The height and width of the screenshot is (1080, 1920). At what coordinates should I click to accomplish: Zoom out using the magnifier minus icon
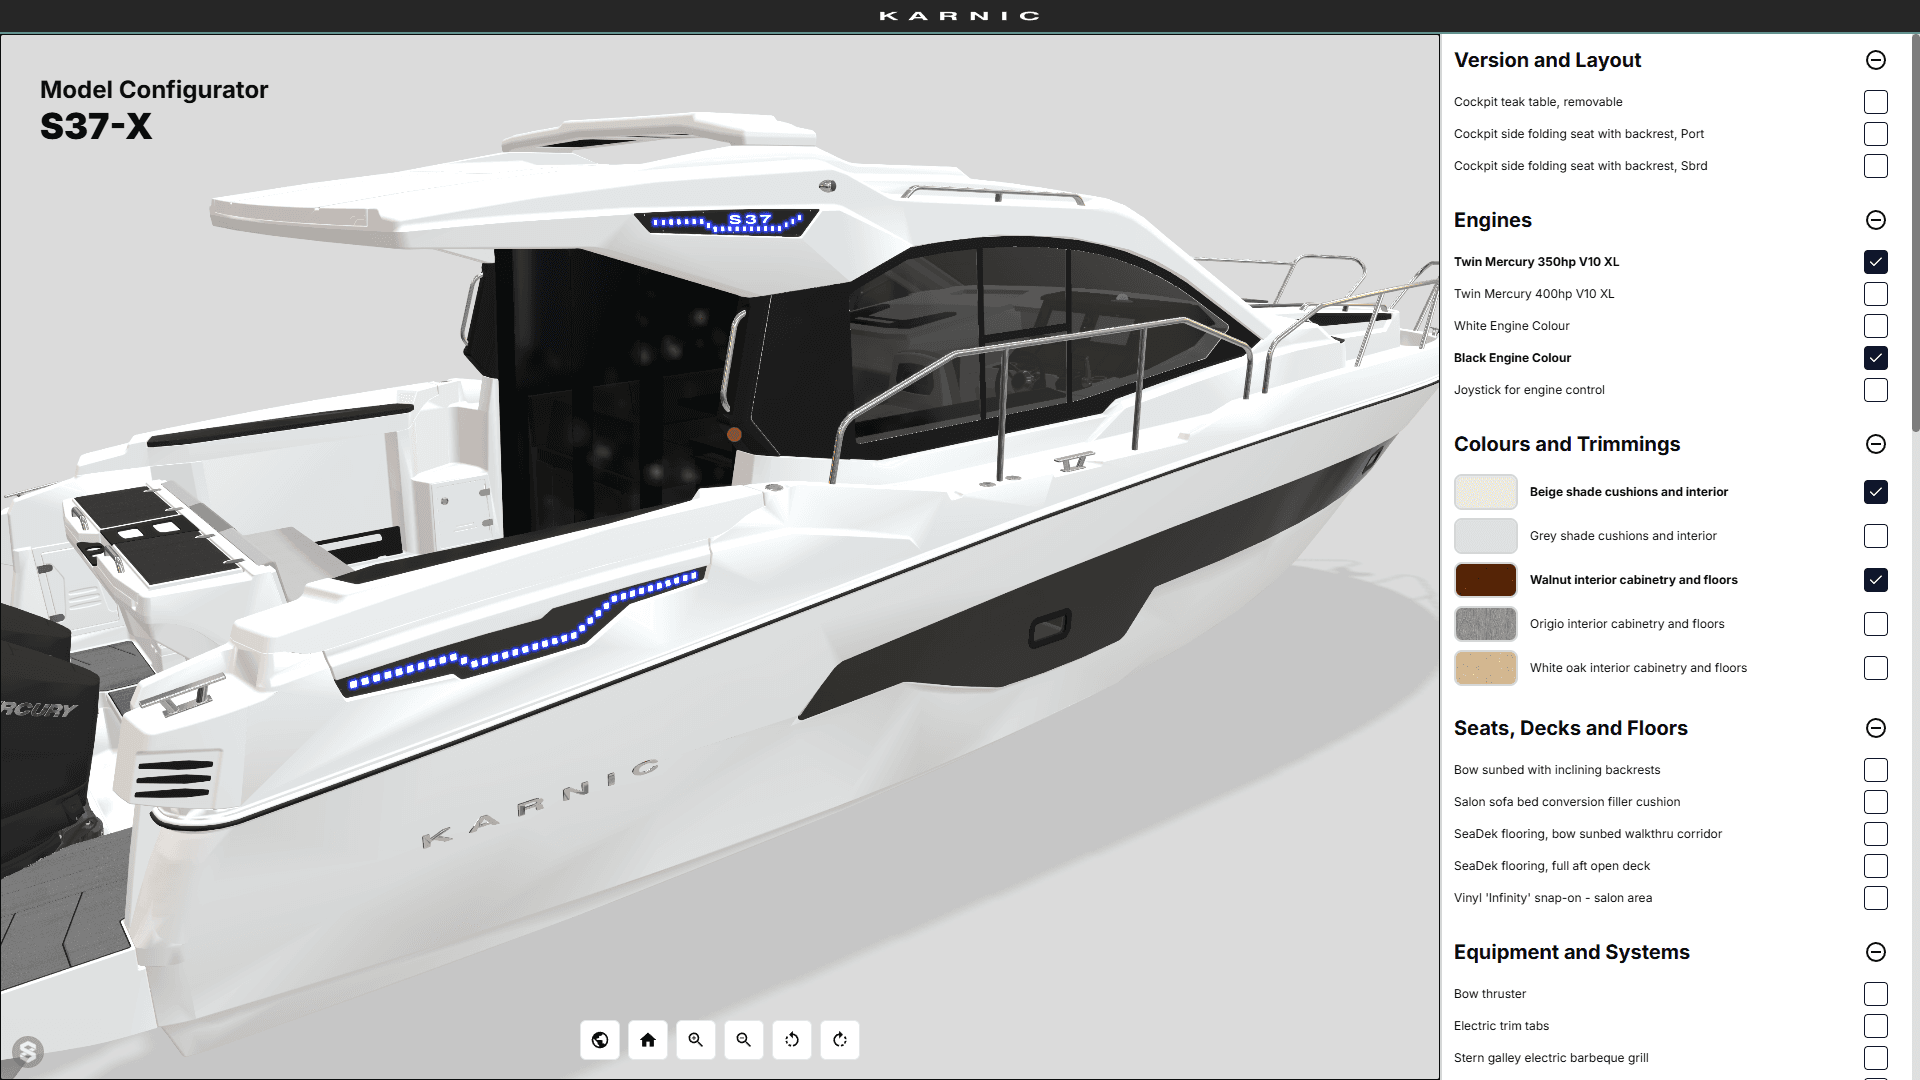coord(744,1040)
